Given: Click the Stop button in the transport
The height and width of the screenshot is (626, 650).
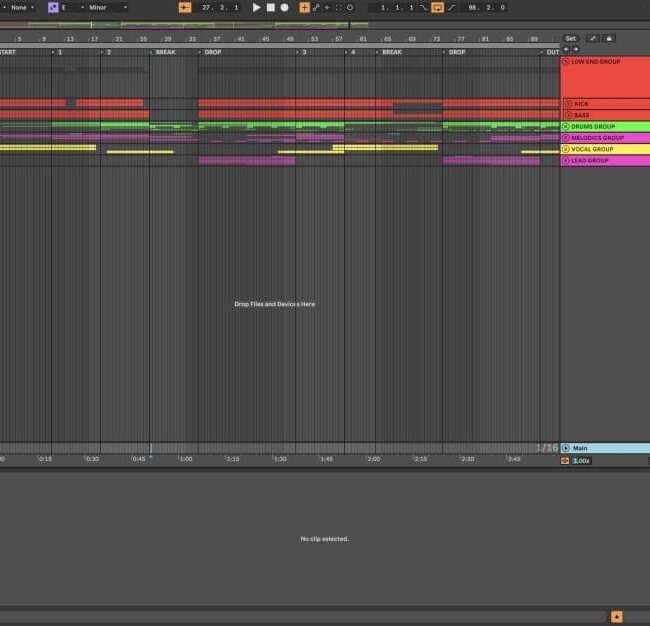Looking at the screenshot, I should coord(270,7).
